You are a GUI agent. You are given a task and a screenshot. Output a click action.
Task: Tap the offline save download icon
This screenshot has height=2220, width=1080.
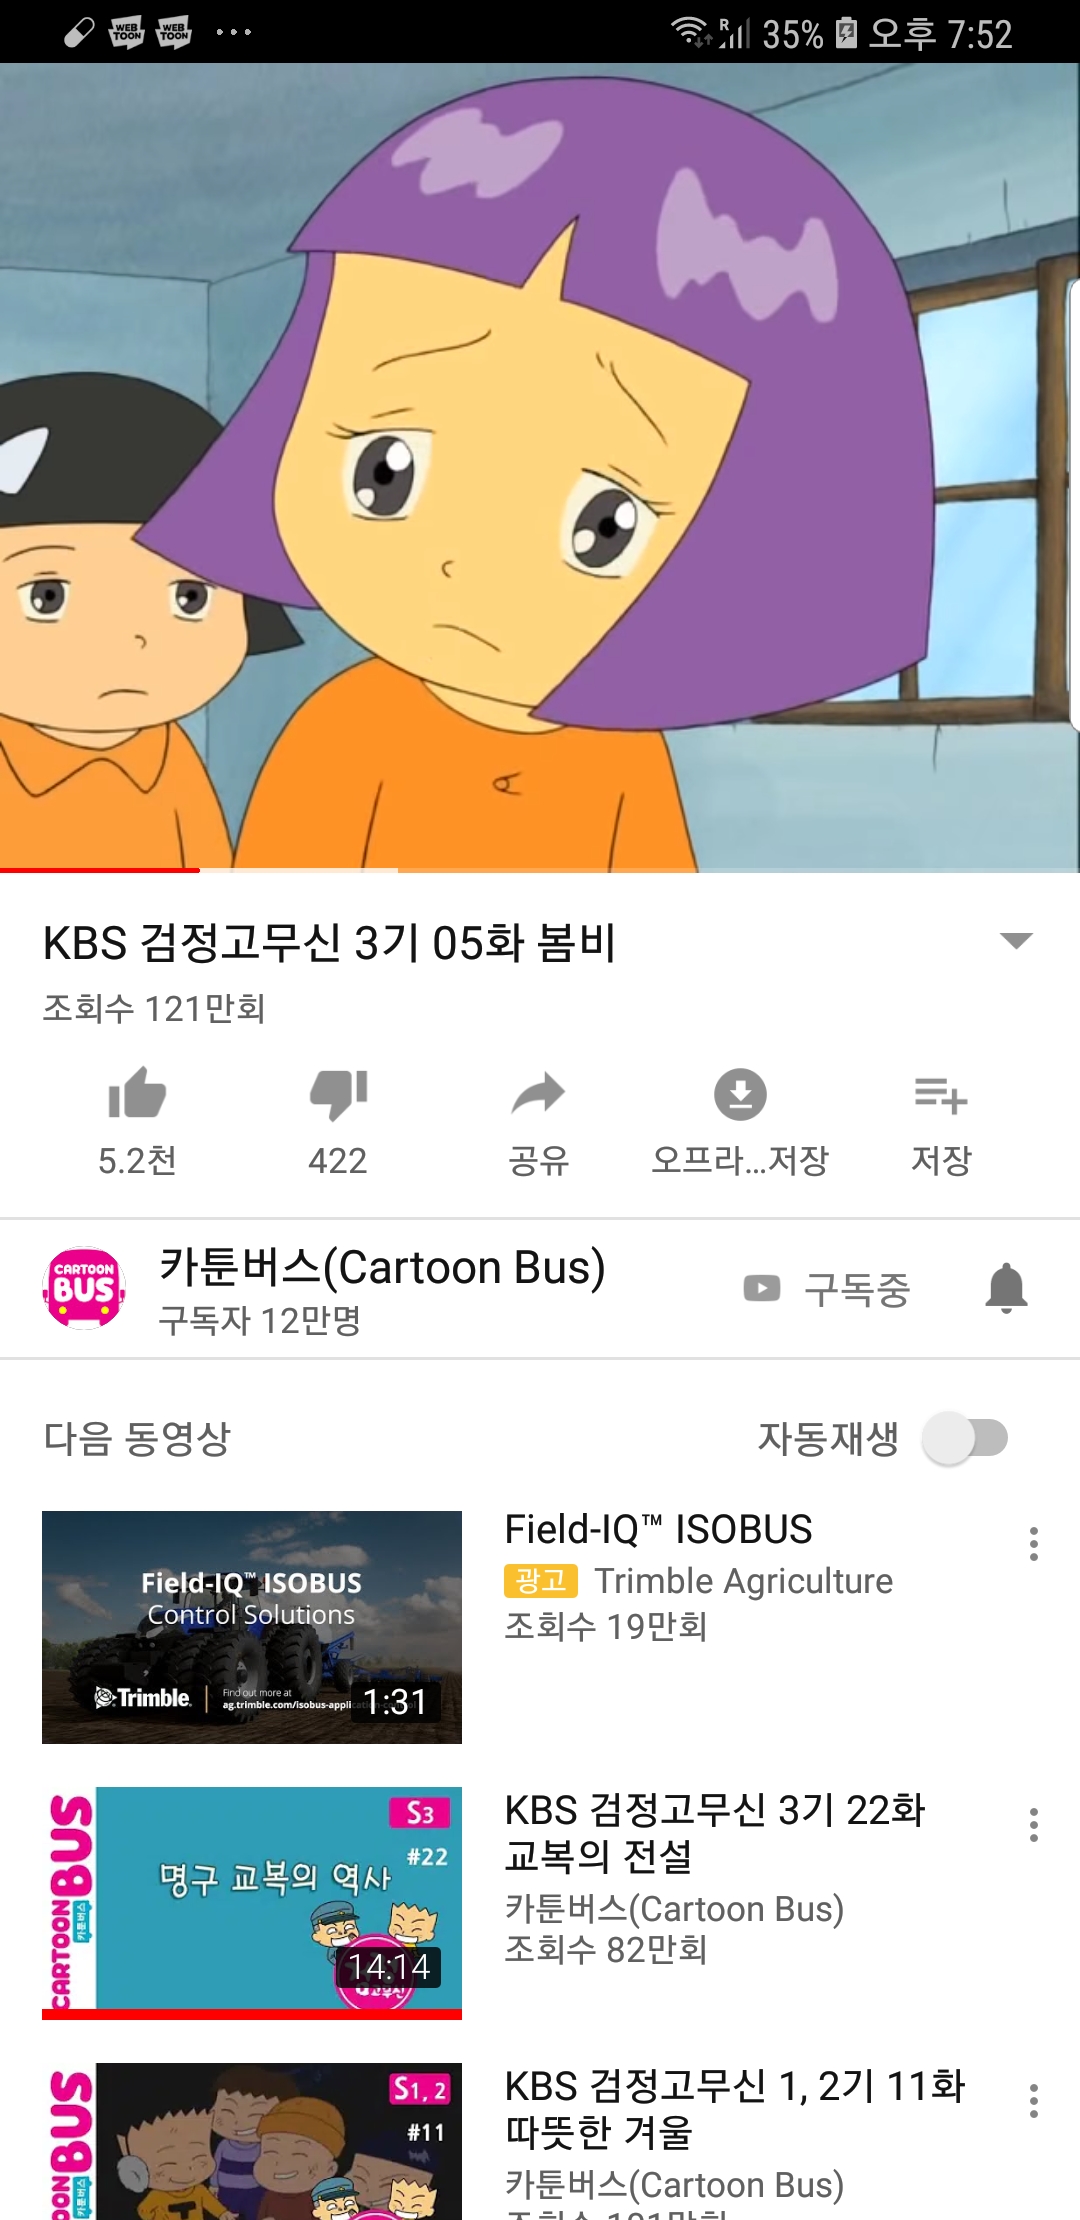click(x=740, y=1094)
